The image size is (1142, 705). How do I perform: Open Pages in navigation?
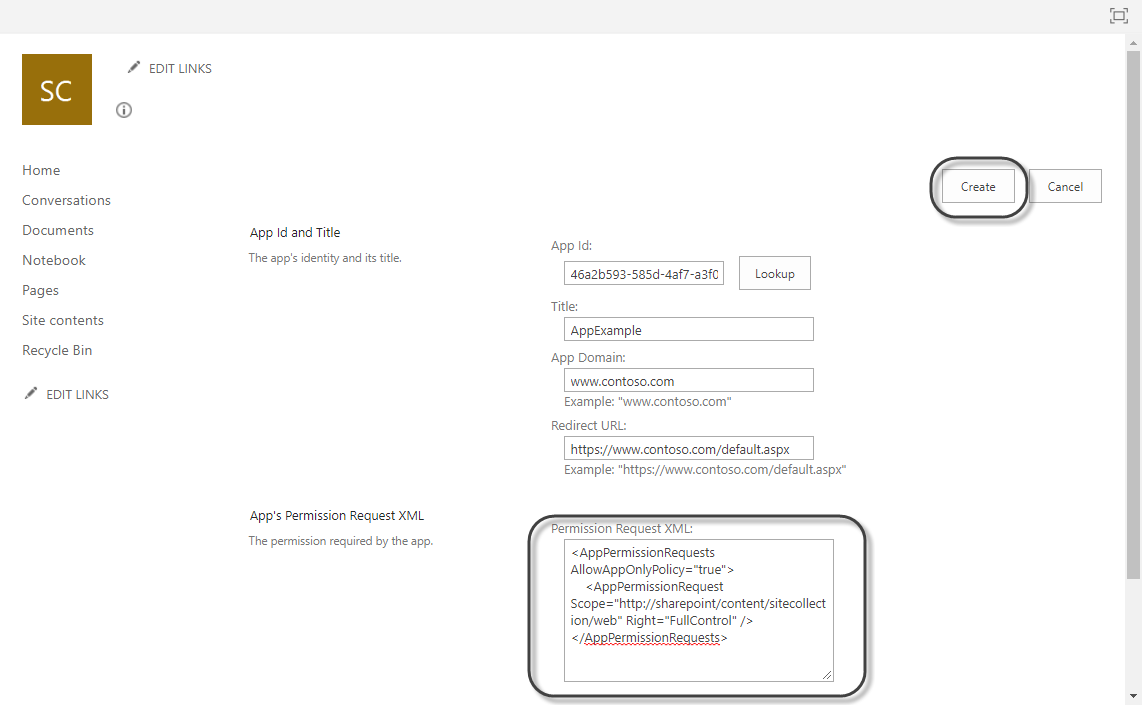pos(40,291)
